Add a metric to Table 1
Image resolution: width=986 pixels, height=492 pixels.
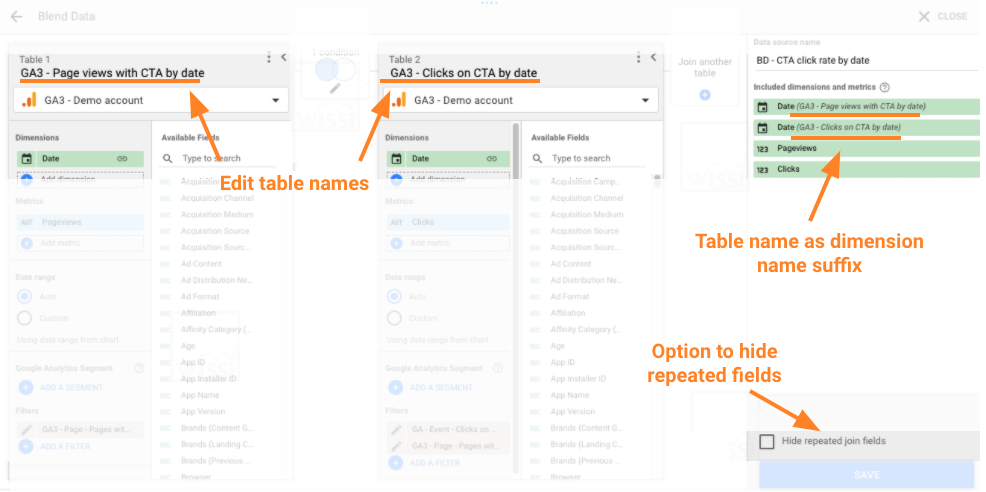click(80, 243)
